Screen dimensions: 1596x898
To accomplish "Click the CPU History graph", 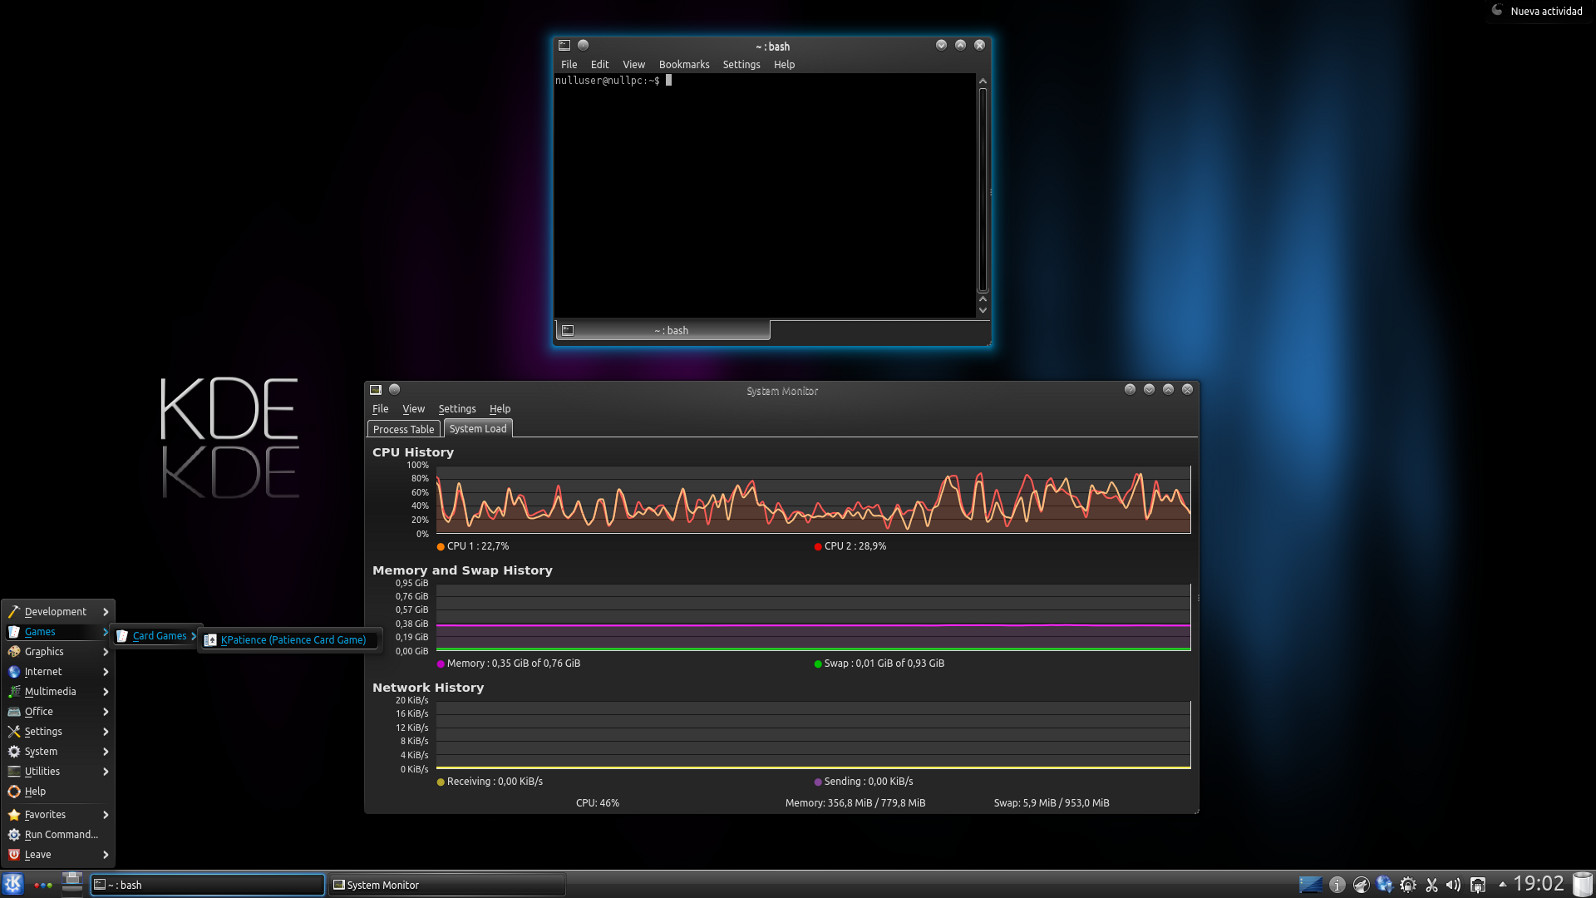I will coord(813,499).
